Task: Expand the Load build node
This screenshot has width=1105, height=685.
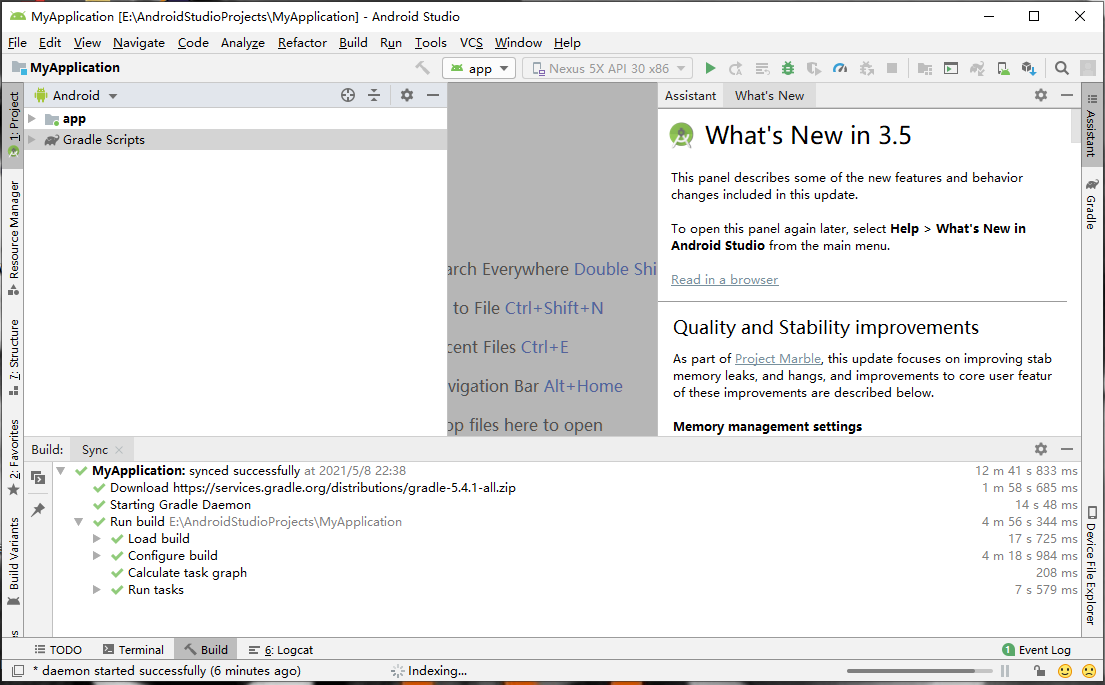Action: 97,539
